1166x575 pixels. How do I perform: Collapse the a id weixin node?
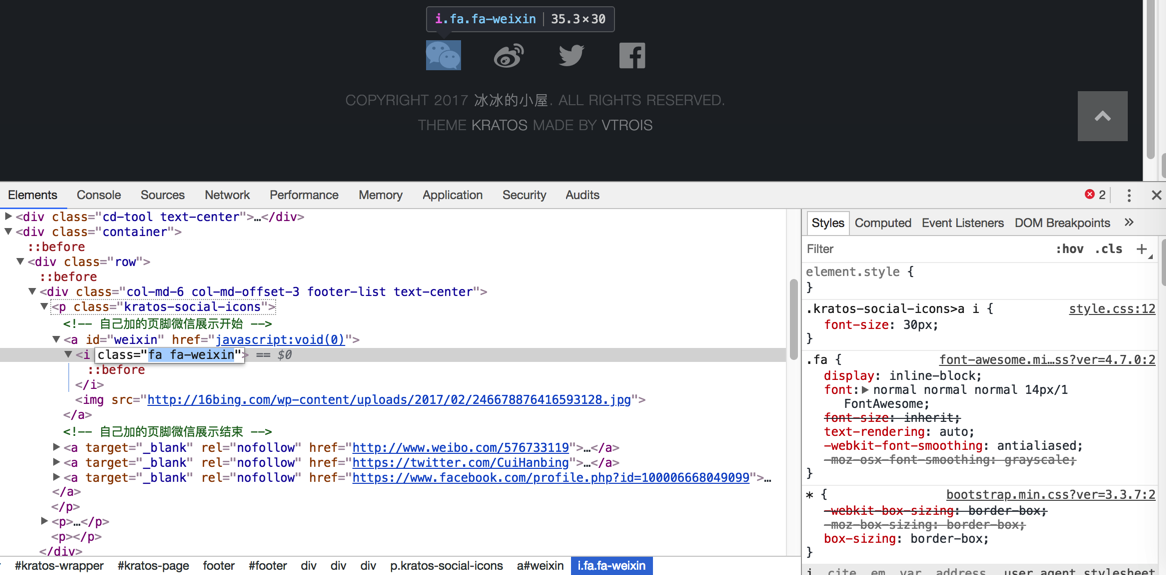57,340
